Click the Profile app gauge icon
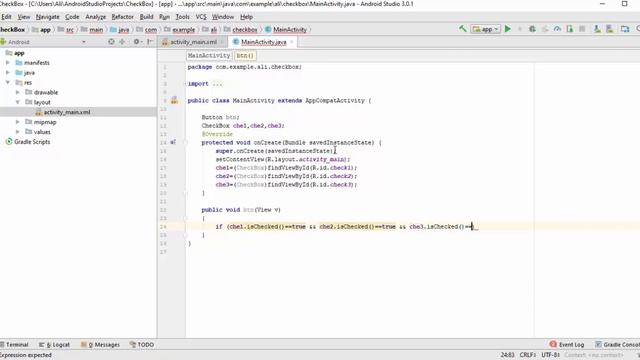Image resolution: width=640 pixels, height=360 pixels. pos(557,29)
